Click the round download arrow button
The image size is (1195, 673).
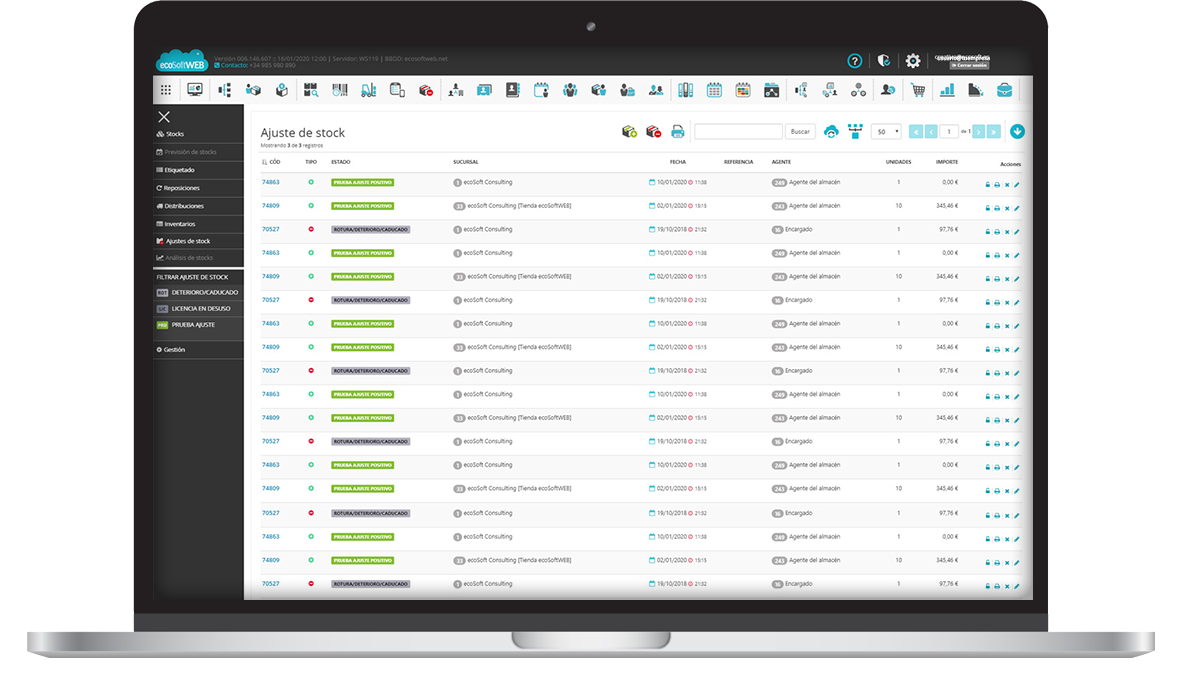[x=1017, y=132]
